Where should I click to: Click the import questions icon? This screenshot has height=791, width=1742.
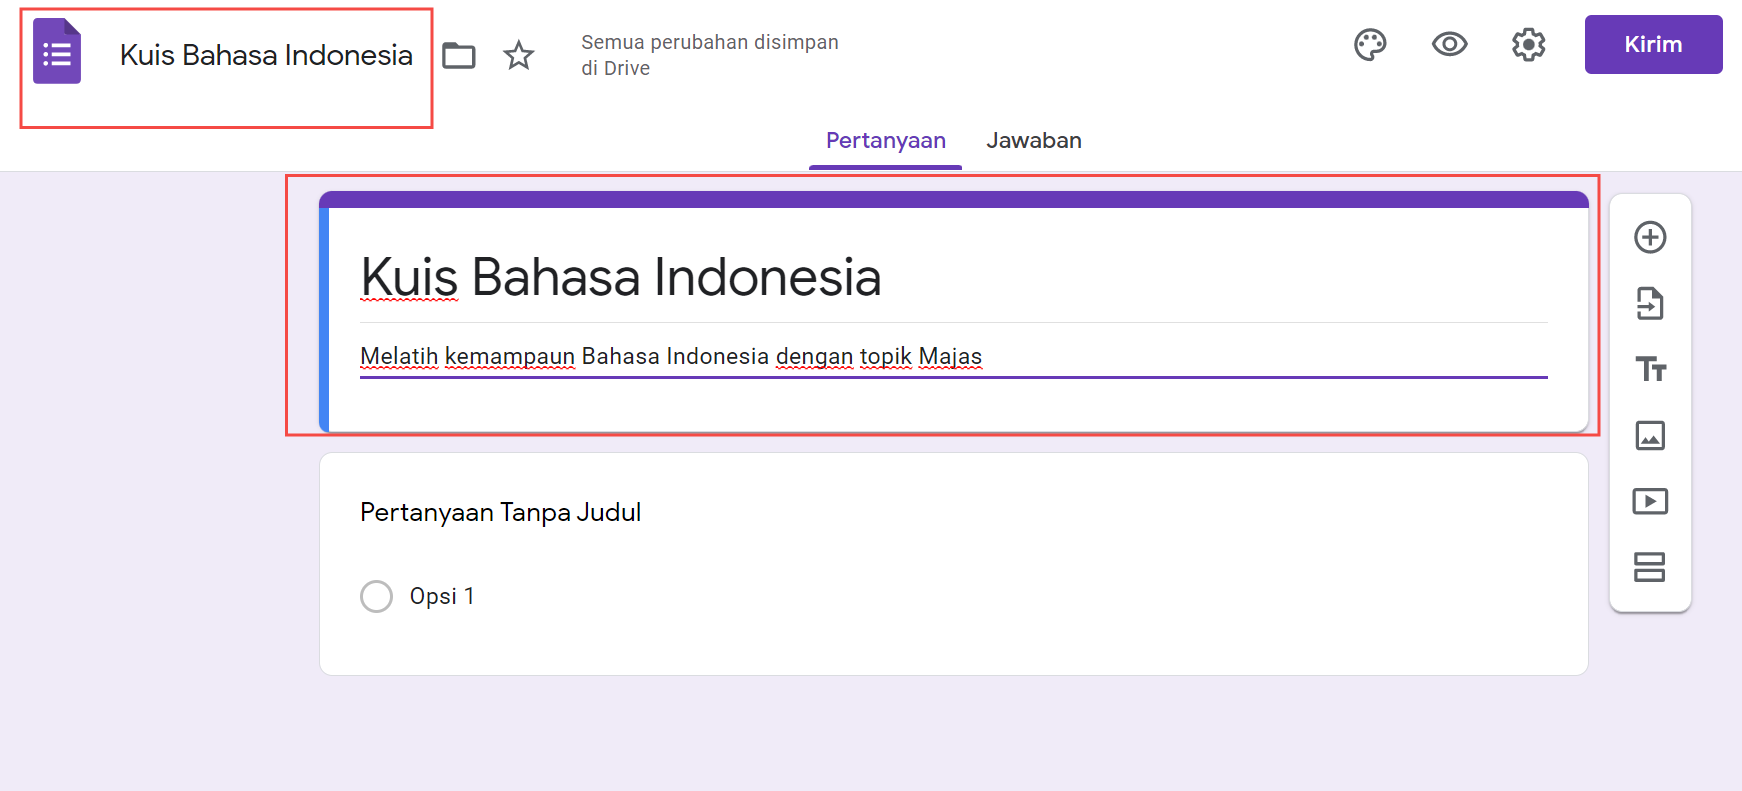coord(1649,303)
